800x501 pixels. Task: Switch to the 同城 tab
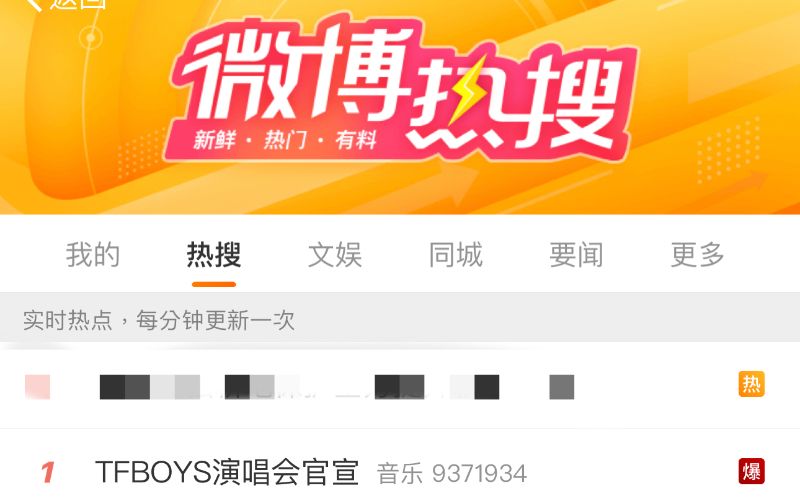pos(456,255)
